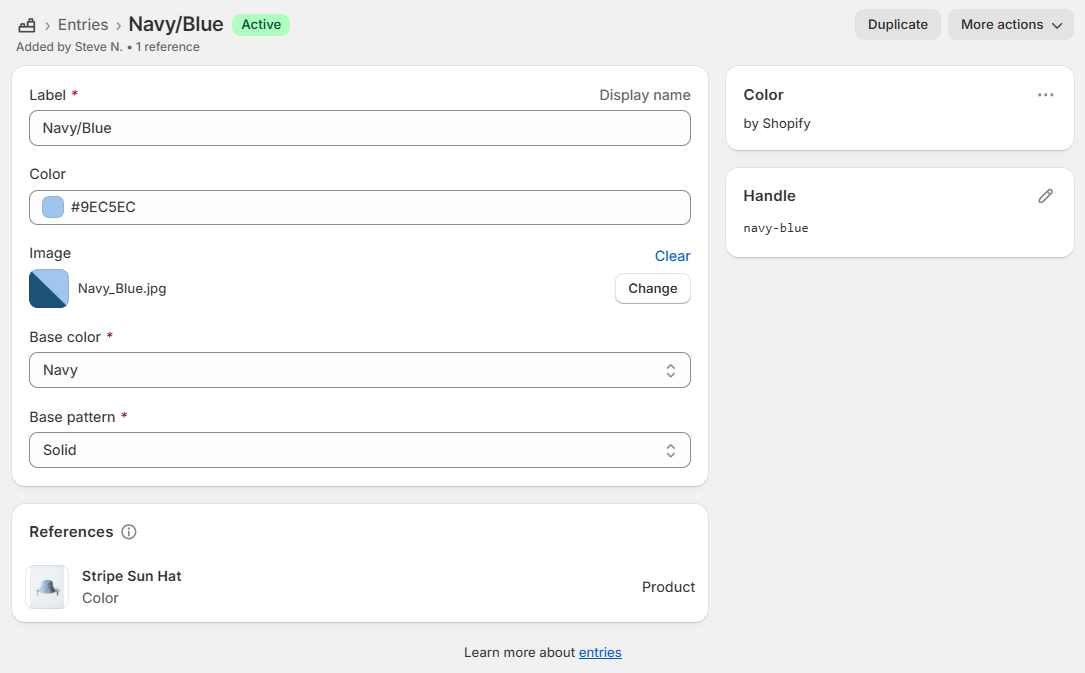1085x673 pixels.
Task: Click the navy-blue handle text
Action: click(x=776, y=228)
